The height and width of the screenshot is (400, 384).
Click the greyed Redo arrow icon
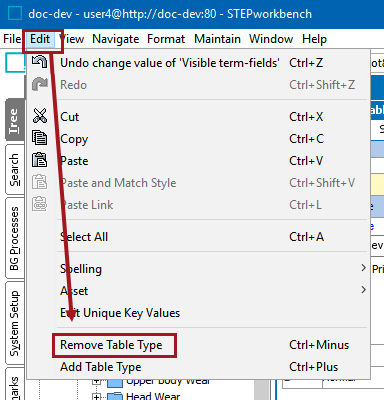point(40,84)
